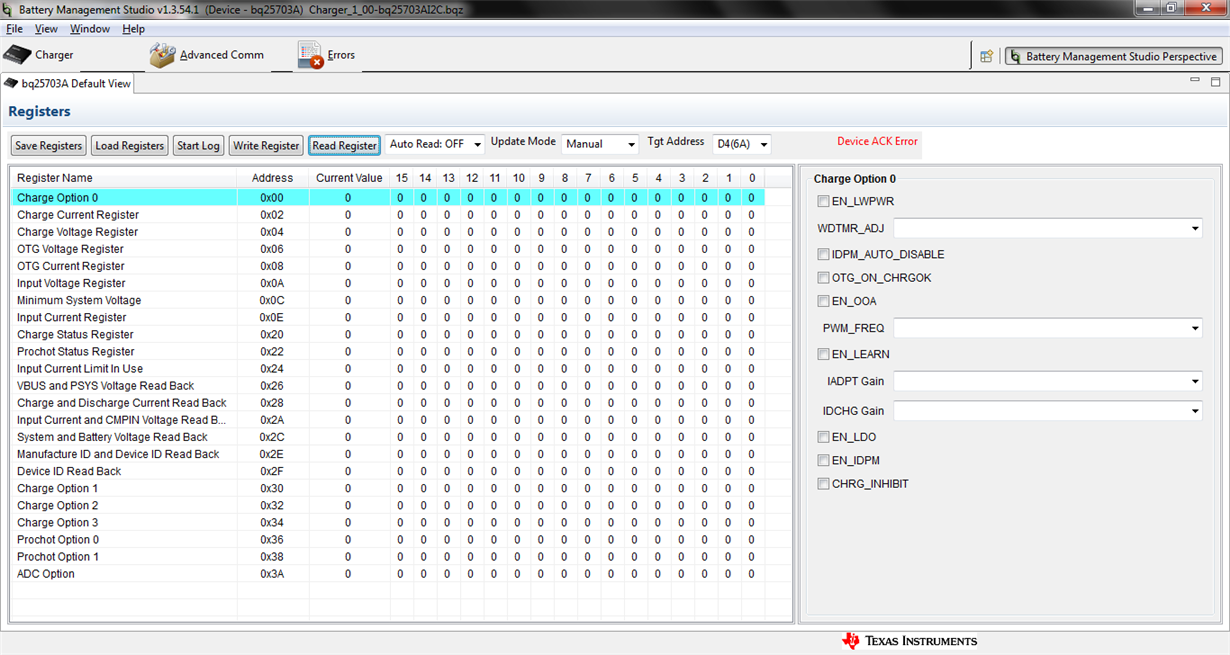Select the Input Current Limit In Use row
This screenshot has height=655, width=1230.
388,368
